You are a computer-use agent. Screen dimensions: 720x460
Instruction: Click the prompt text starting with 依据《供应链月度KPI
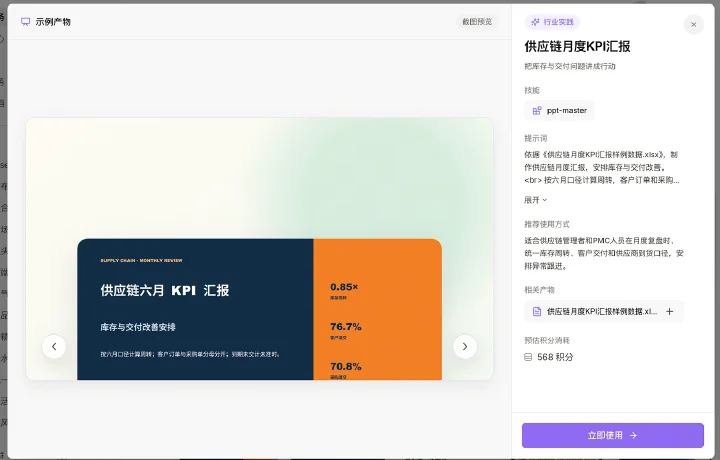(602, 167)
